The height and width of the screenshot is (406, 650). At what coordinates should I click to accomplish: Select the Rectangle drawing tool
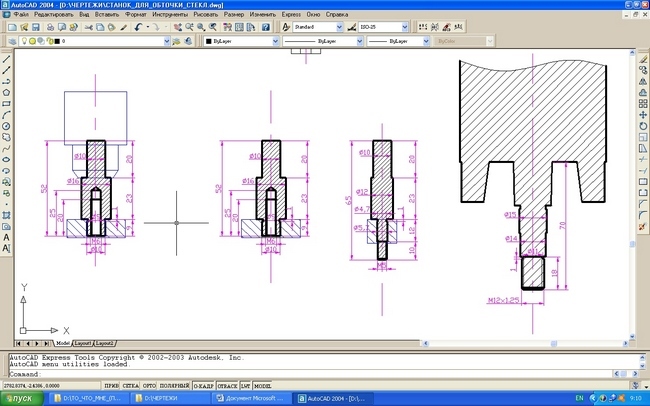coord(6,104)
